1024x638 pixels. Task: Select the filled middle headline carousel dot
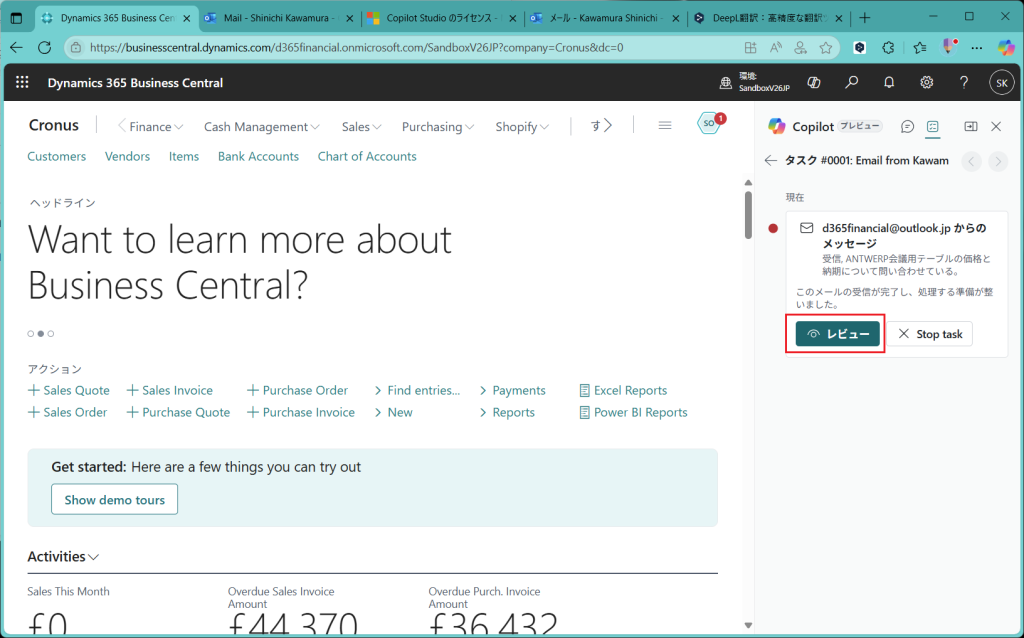coord(40,334)
